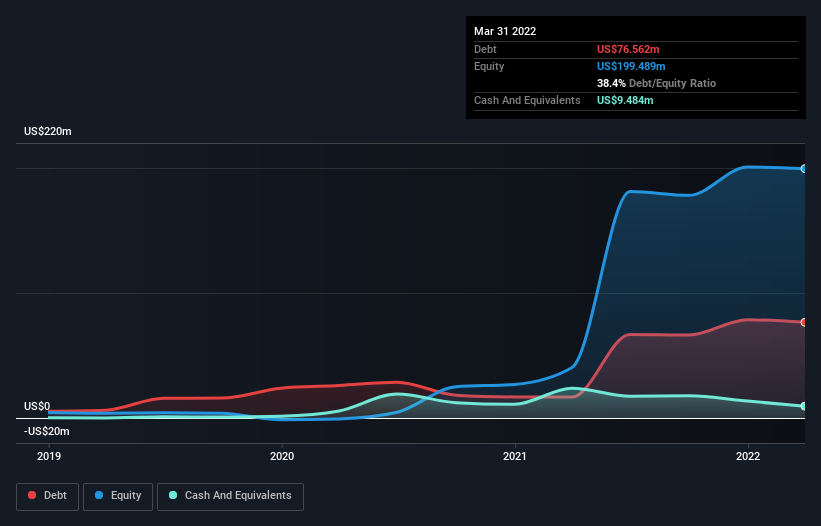Click the 2020 x-axis label
821x526 pixels.
pos(282,456)
